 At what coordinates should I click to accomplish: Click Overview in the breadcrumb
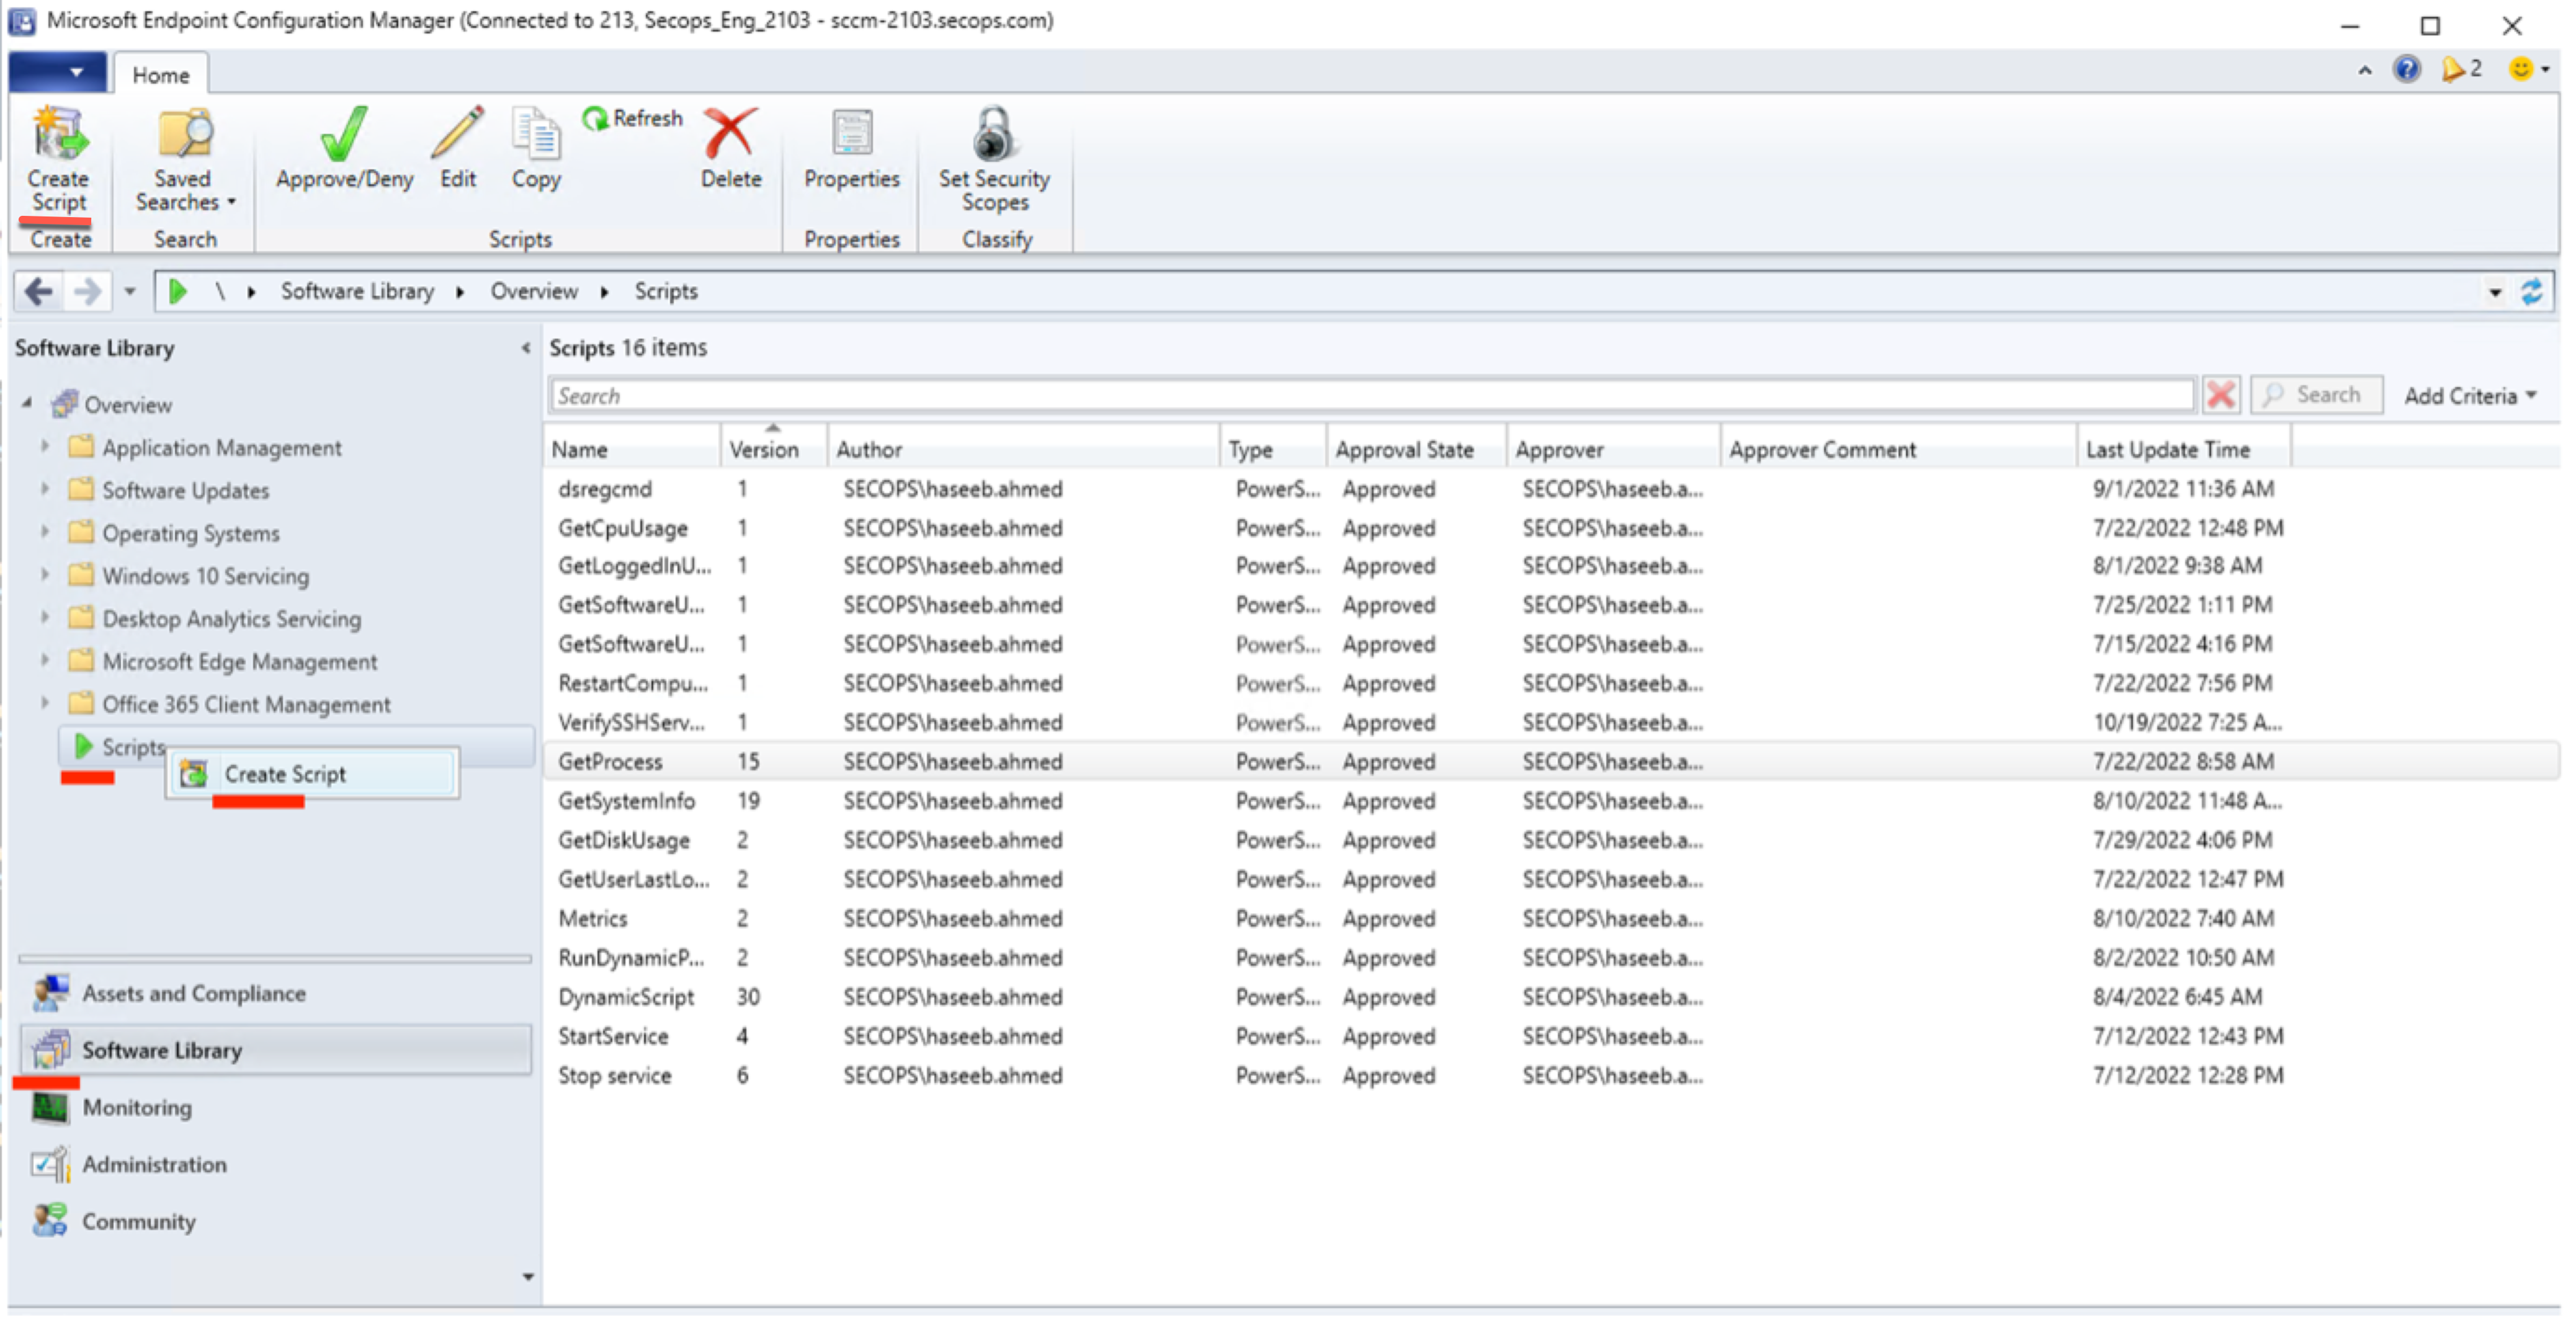point(534,292)
